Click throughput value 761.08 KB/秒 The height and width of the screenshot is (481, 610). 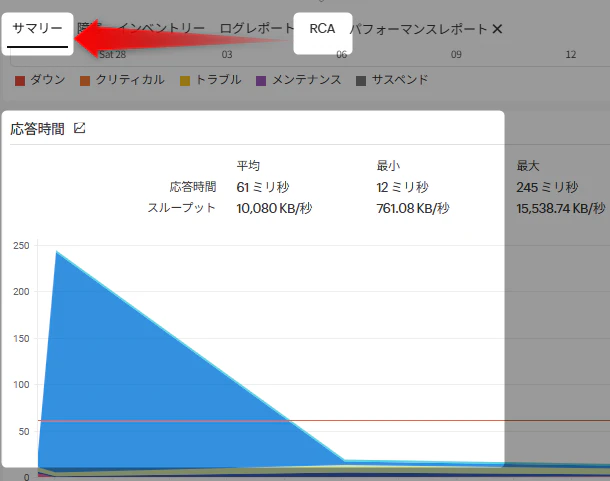pos(413,208)
